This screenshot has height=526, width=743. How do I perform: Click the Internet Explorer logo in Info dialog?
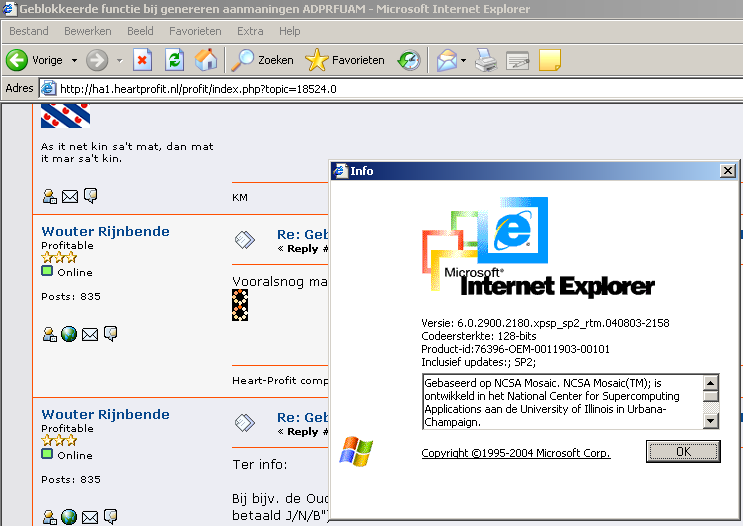click(538, 246)
